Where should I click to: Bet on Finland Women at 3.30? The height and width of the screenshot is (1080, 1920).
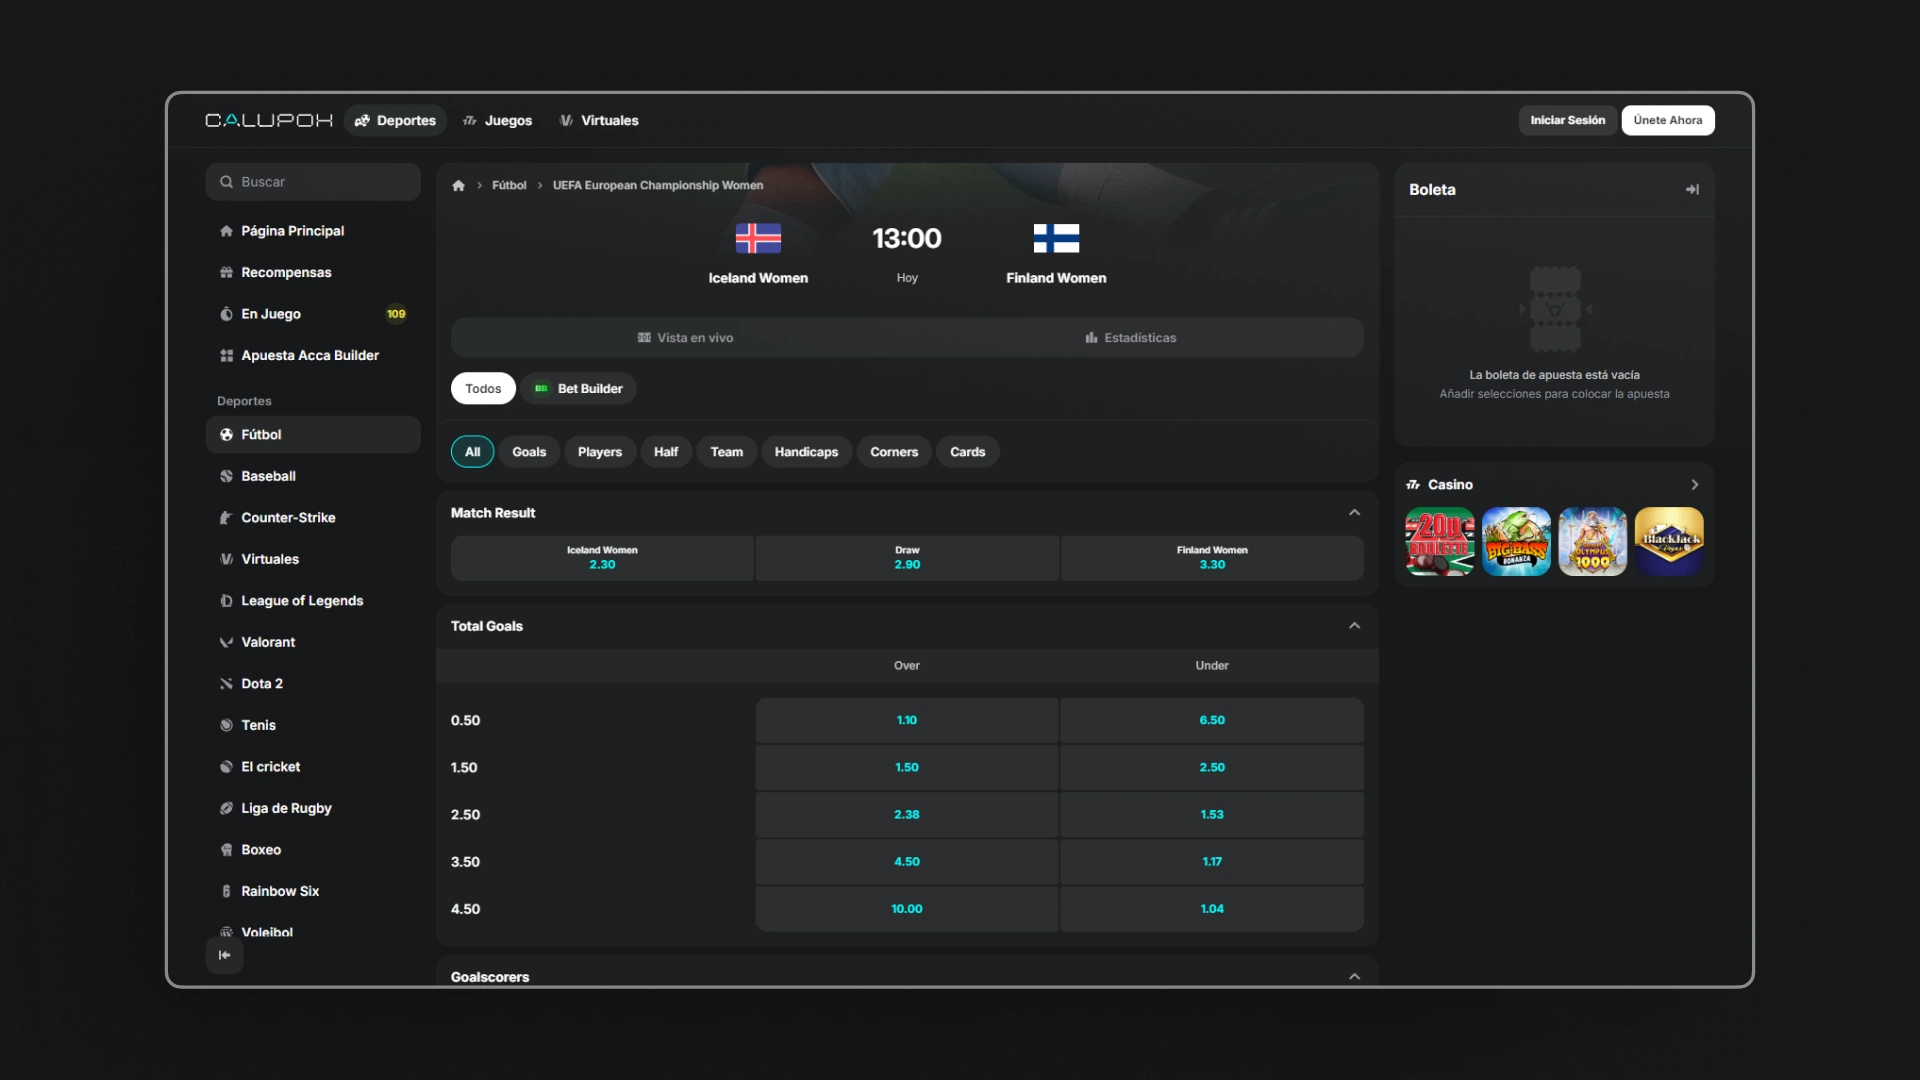(1212, 558)
